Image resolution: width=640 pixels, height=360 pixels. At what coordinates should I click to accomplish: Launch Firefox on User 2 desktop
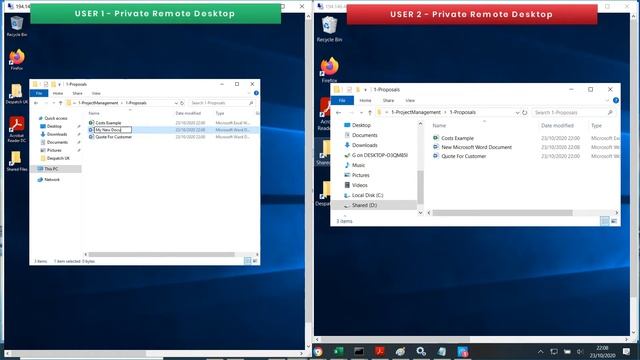coord(329,69)
